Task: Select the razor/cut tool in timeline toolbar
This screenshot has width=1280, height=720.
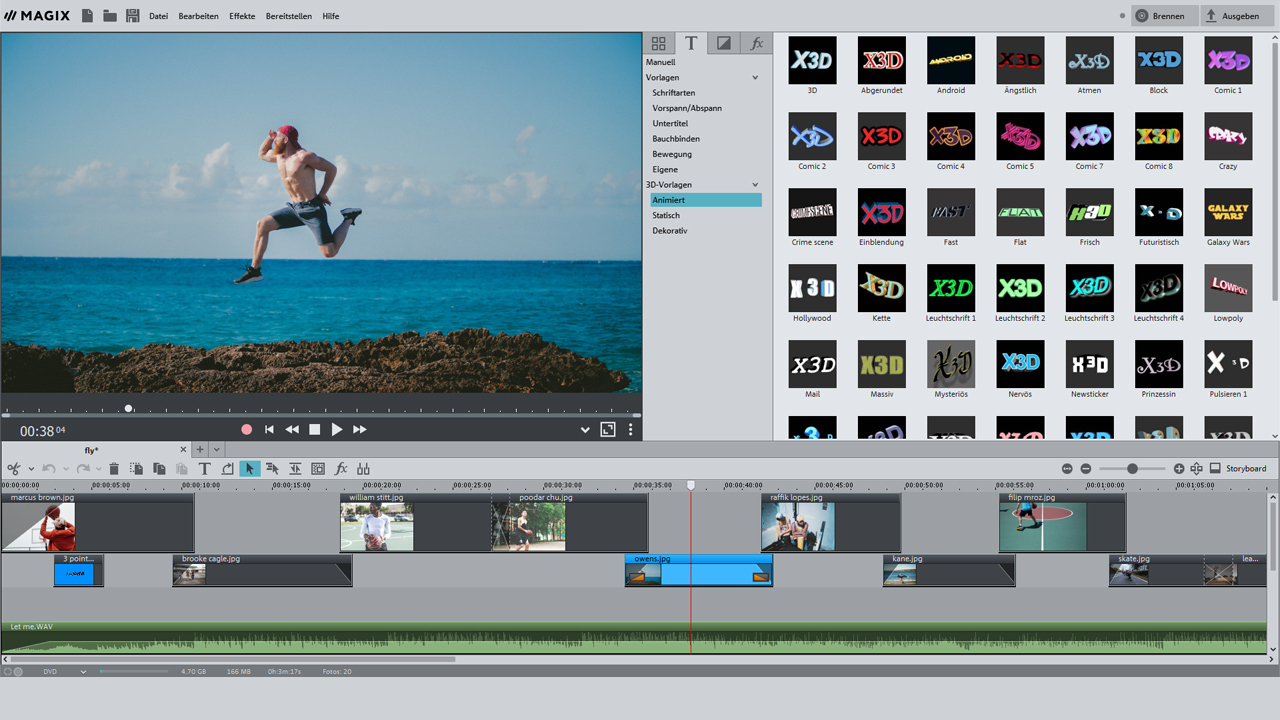Action: tap(16, 468)
